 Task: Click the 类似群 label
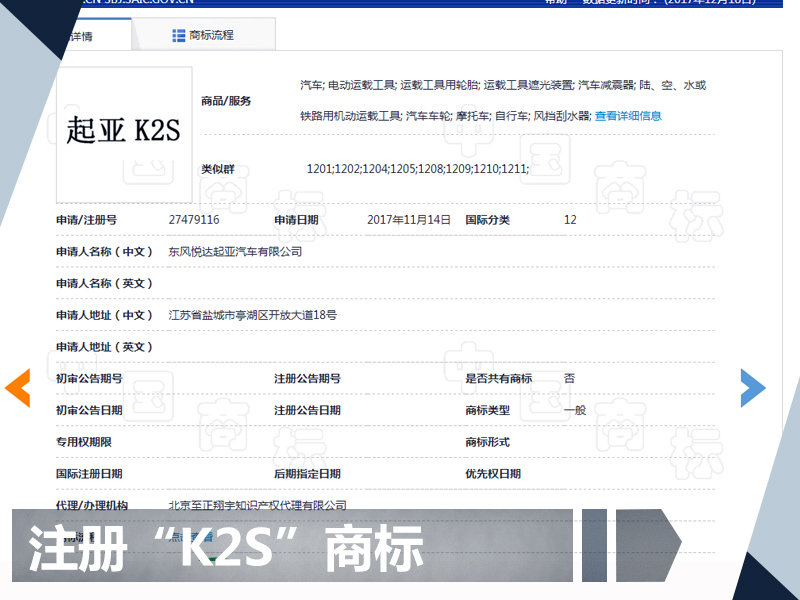click(218, 169)
